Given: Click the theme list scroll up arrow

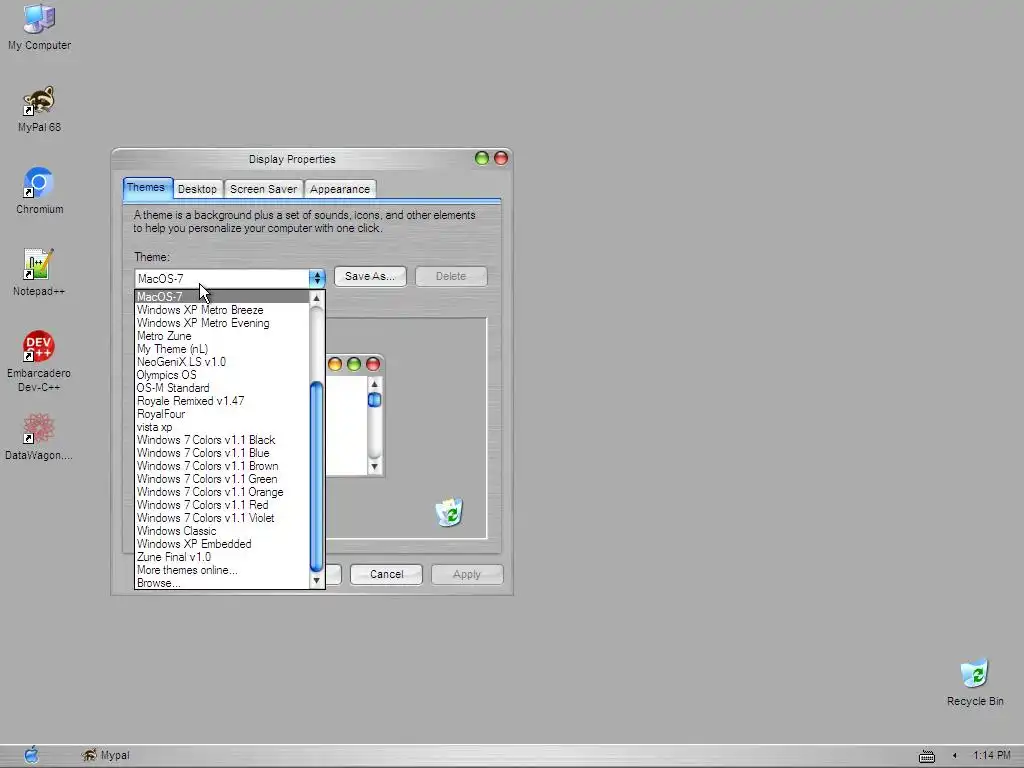Looking at the screenshot, I should coord(317,298).
